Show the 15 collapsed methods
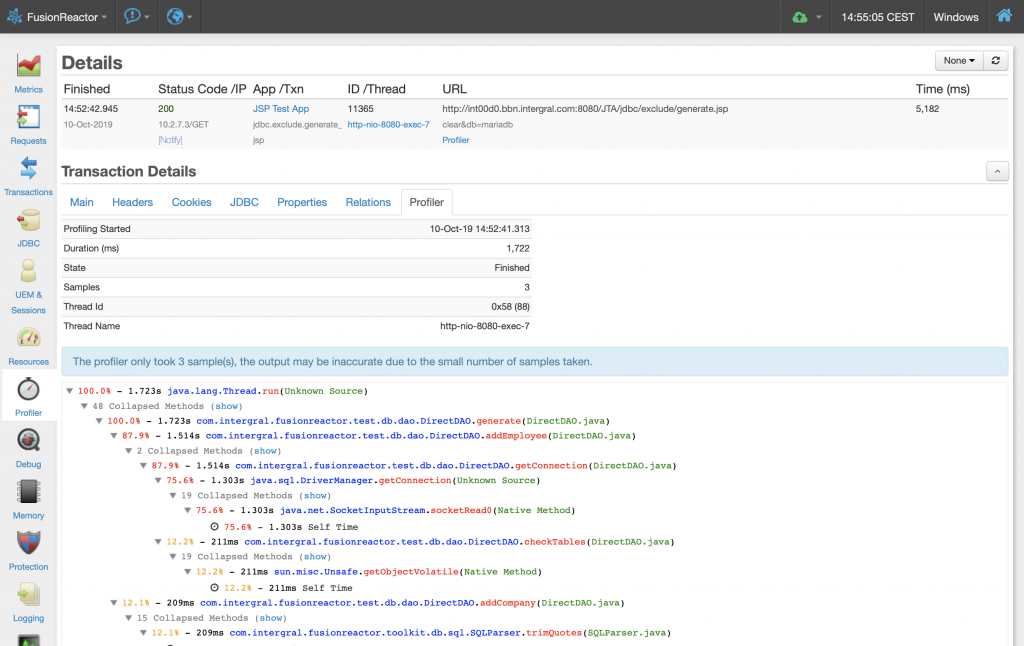This screenshot has width=1024, height=646. [271, 618]
